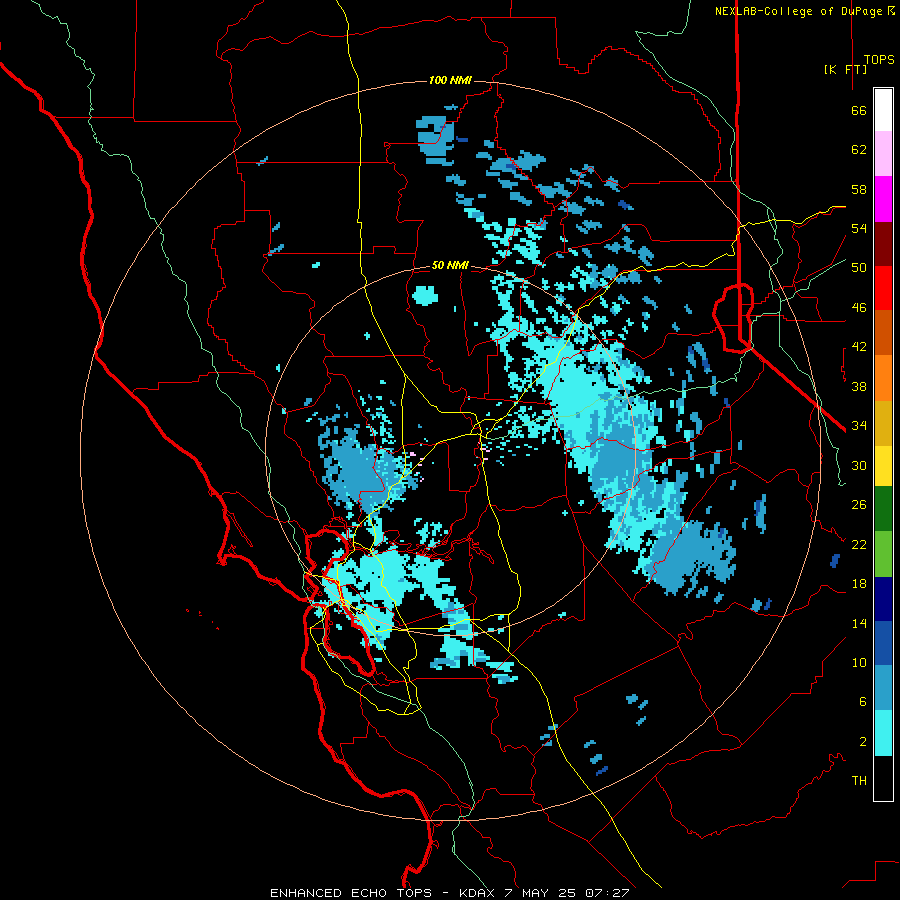The width and height of the screenshot is (900, 900).
Task: Click the medium royal blue legend swatch
Action: 883,643
